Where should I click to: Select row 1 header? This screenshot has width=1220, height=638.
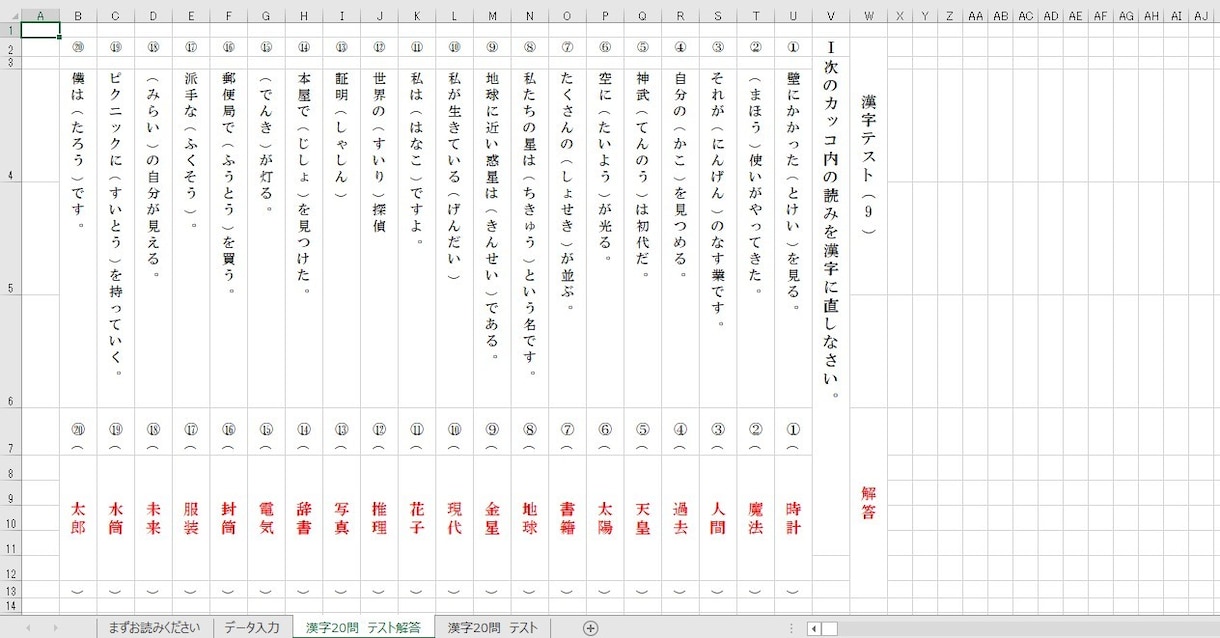point(10,30)
